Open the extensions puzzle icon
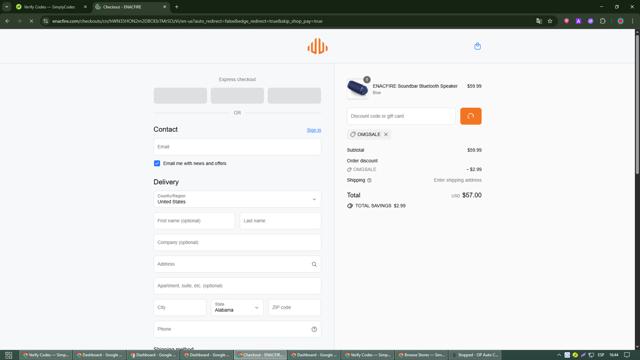The image size is (640, 360). click(602, 21)
